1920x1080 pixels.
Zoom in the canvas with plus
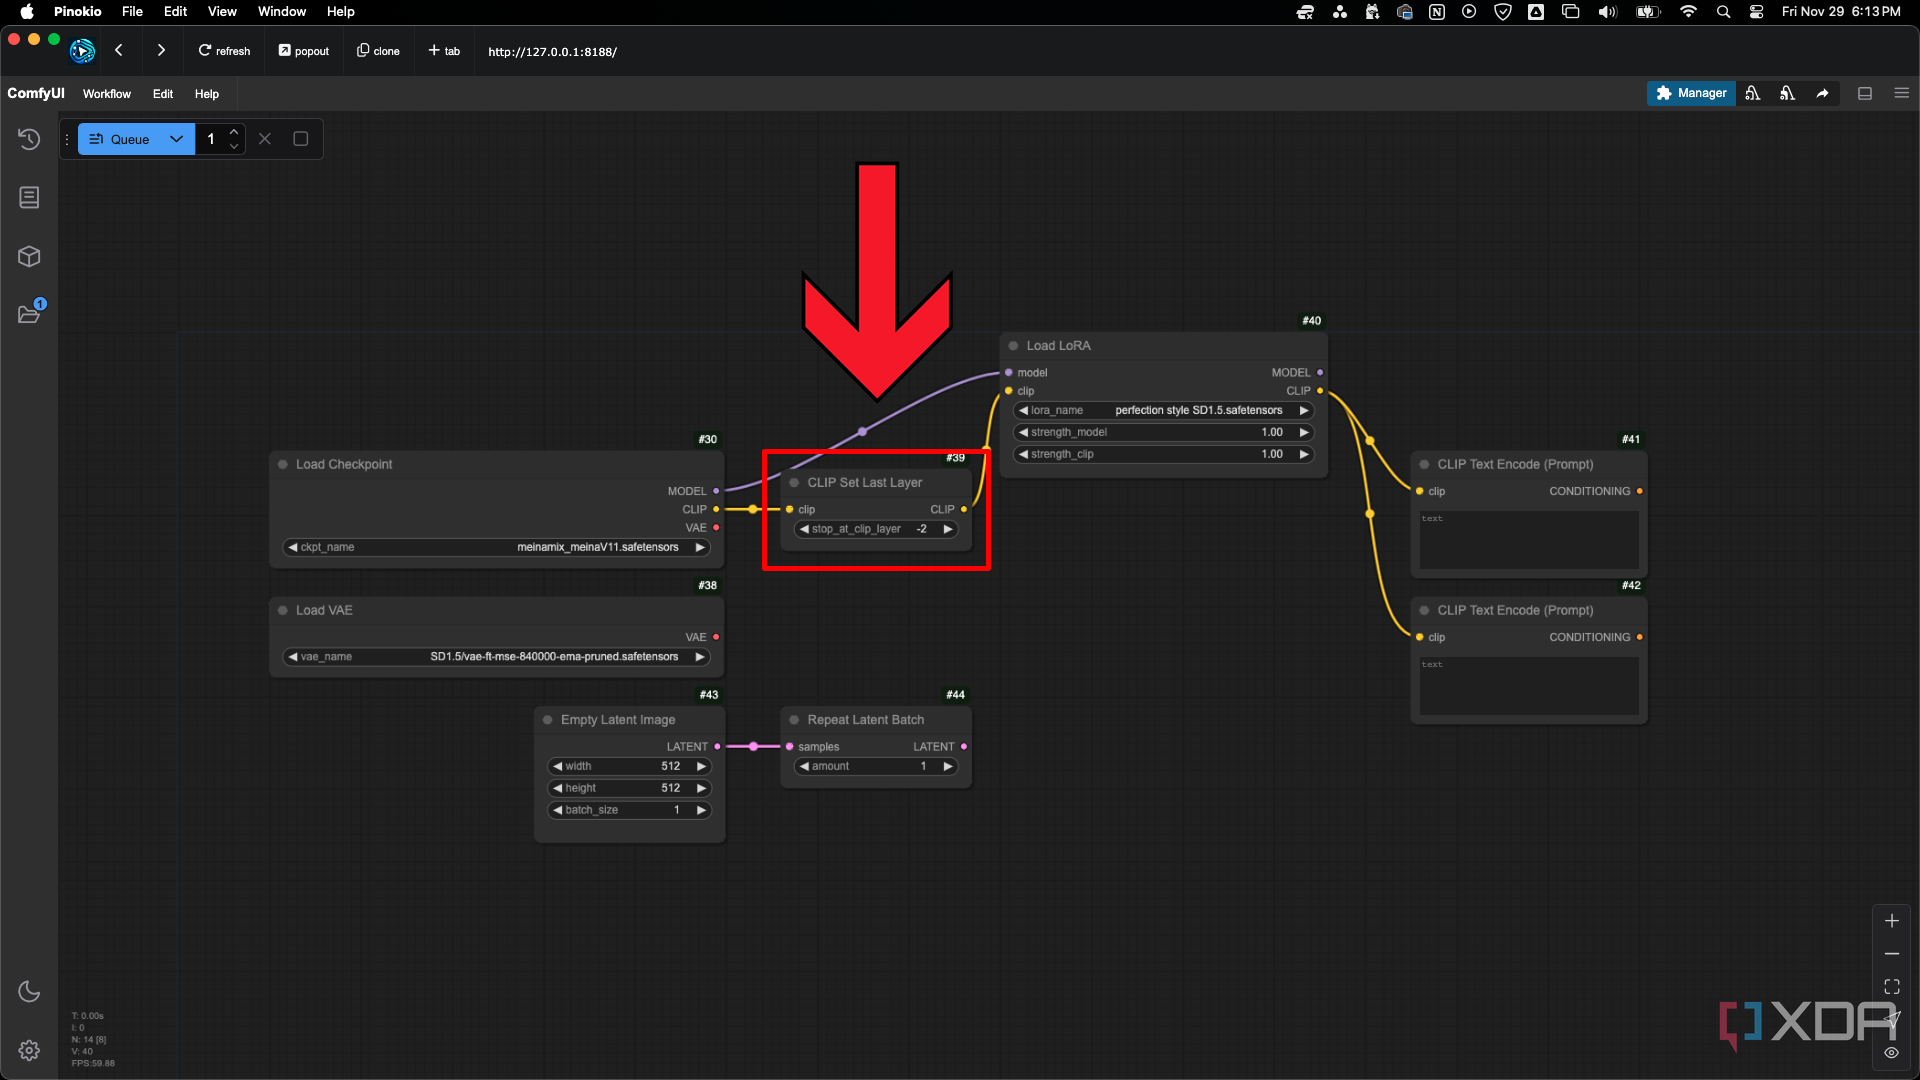1892,921
